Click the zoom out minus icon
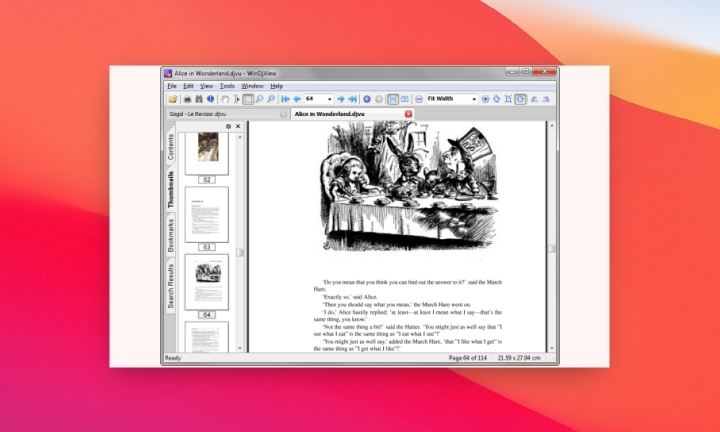Screen dimensions: 720x432 click(419, 99)
